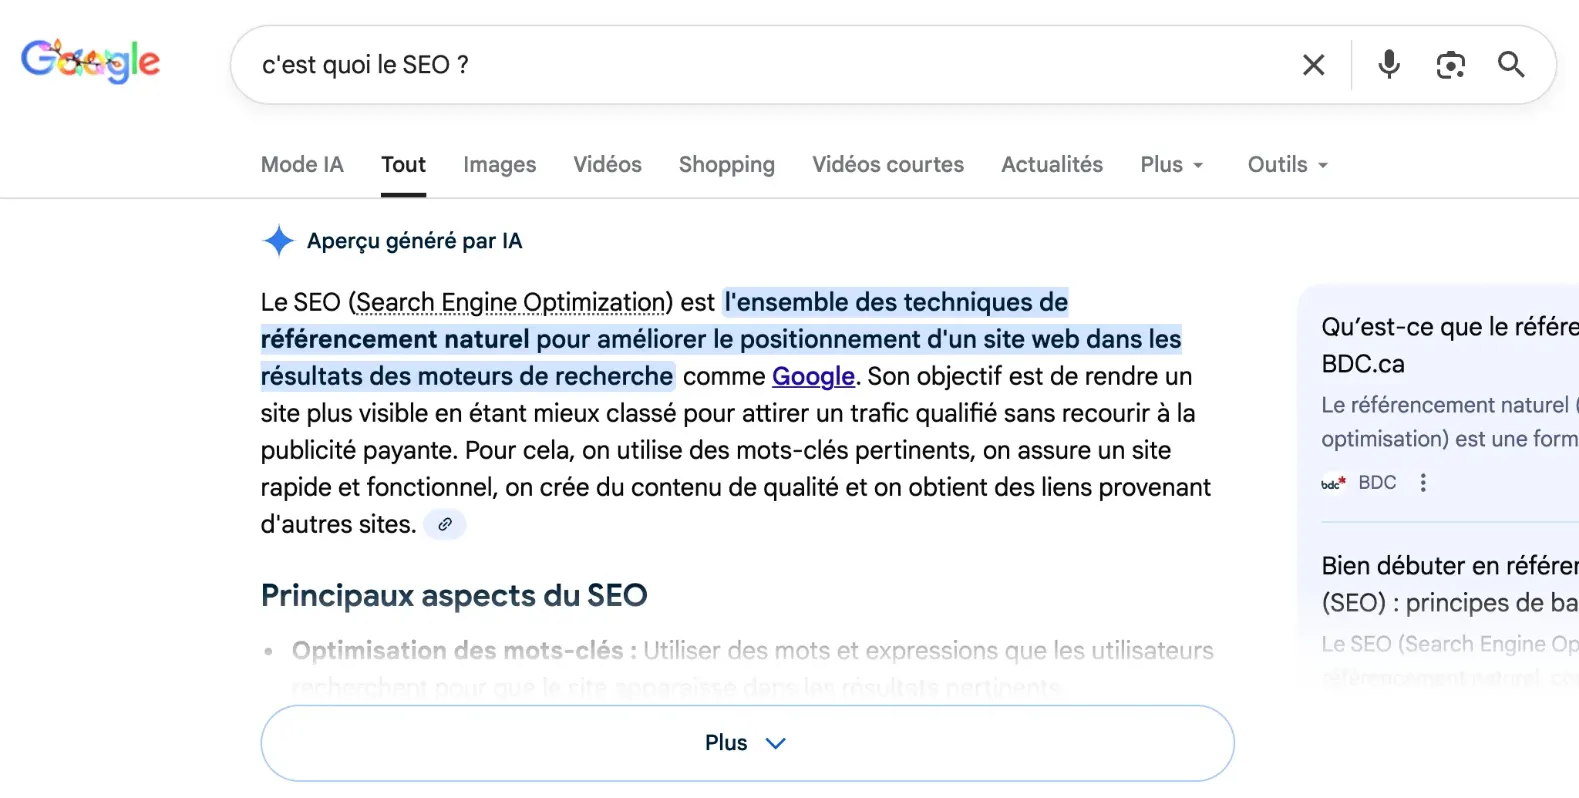This screenshot has height=798, width=1579.
Task: Click the 'Aperçu généré par IA' label
Action: coord(414,241)
